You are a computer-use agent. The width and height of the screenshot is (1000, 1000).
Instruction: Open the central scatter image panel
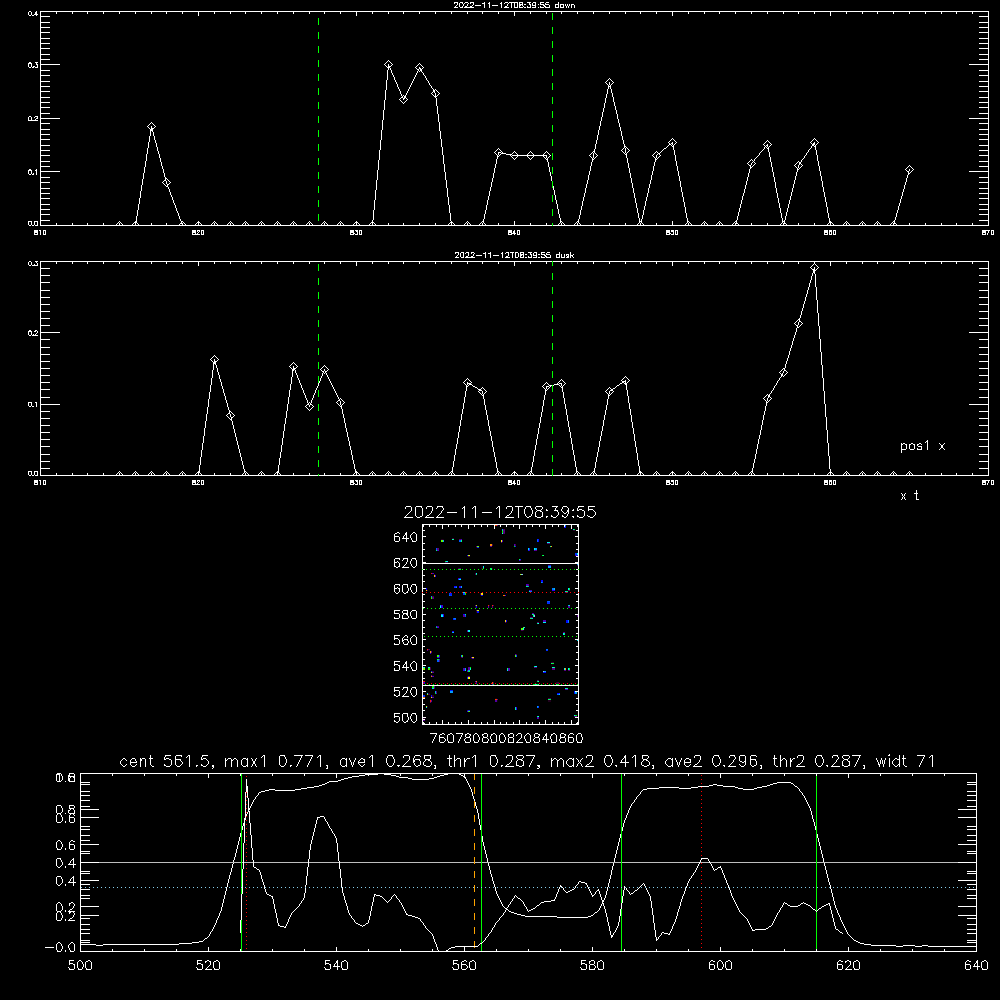[501, 624]
